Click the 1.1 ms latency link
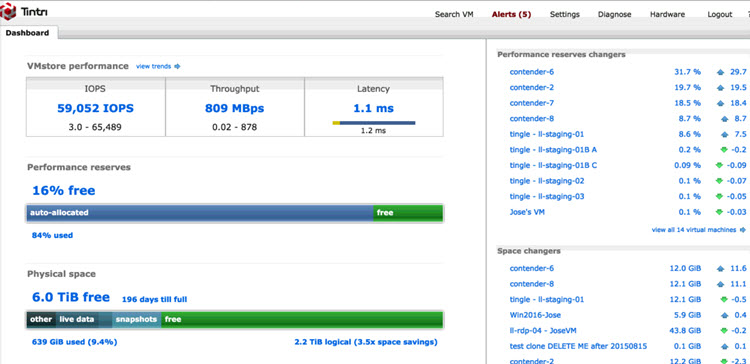Viewport: 750px width, 364px height. point(374,109)
